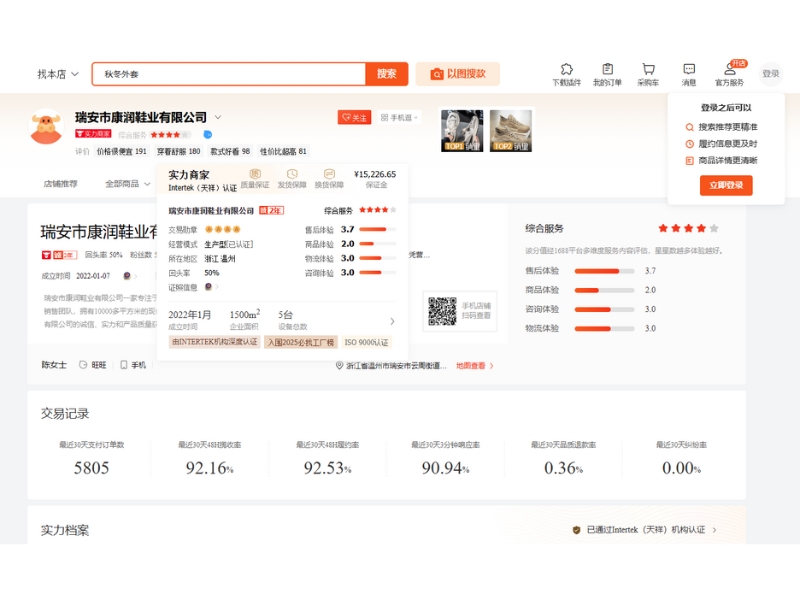Select the 店铺推荐 tab

click(x=60, y=184)
